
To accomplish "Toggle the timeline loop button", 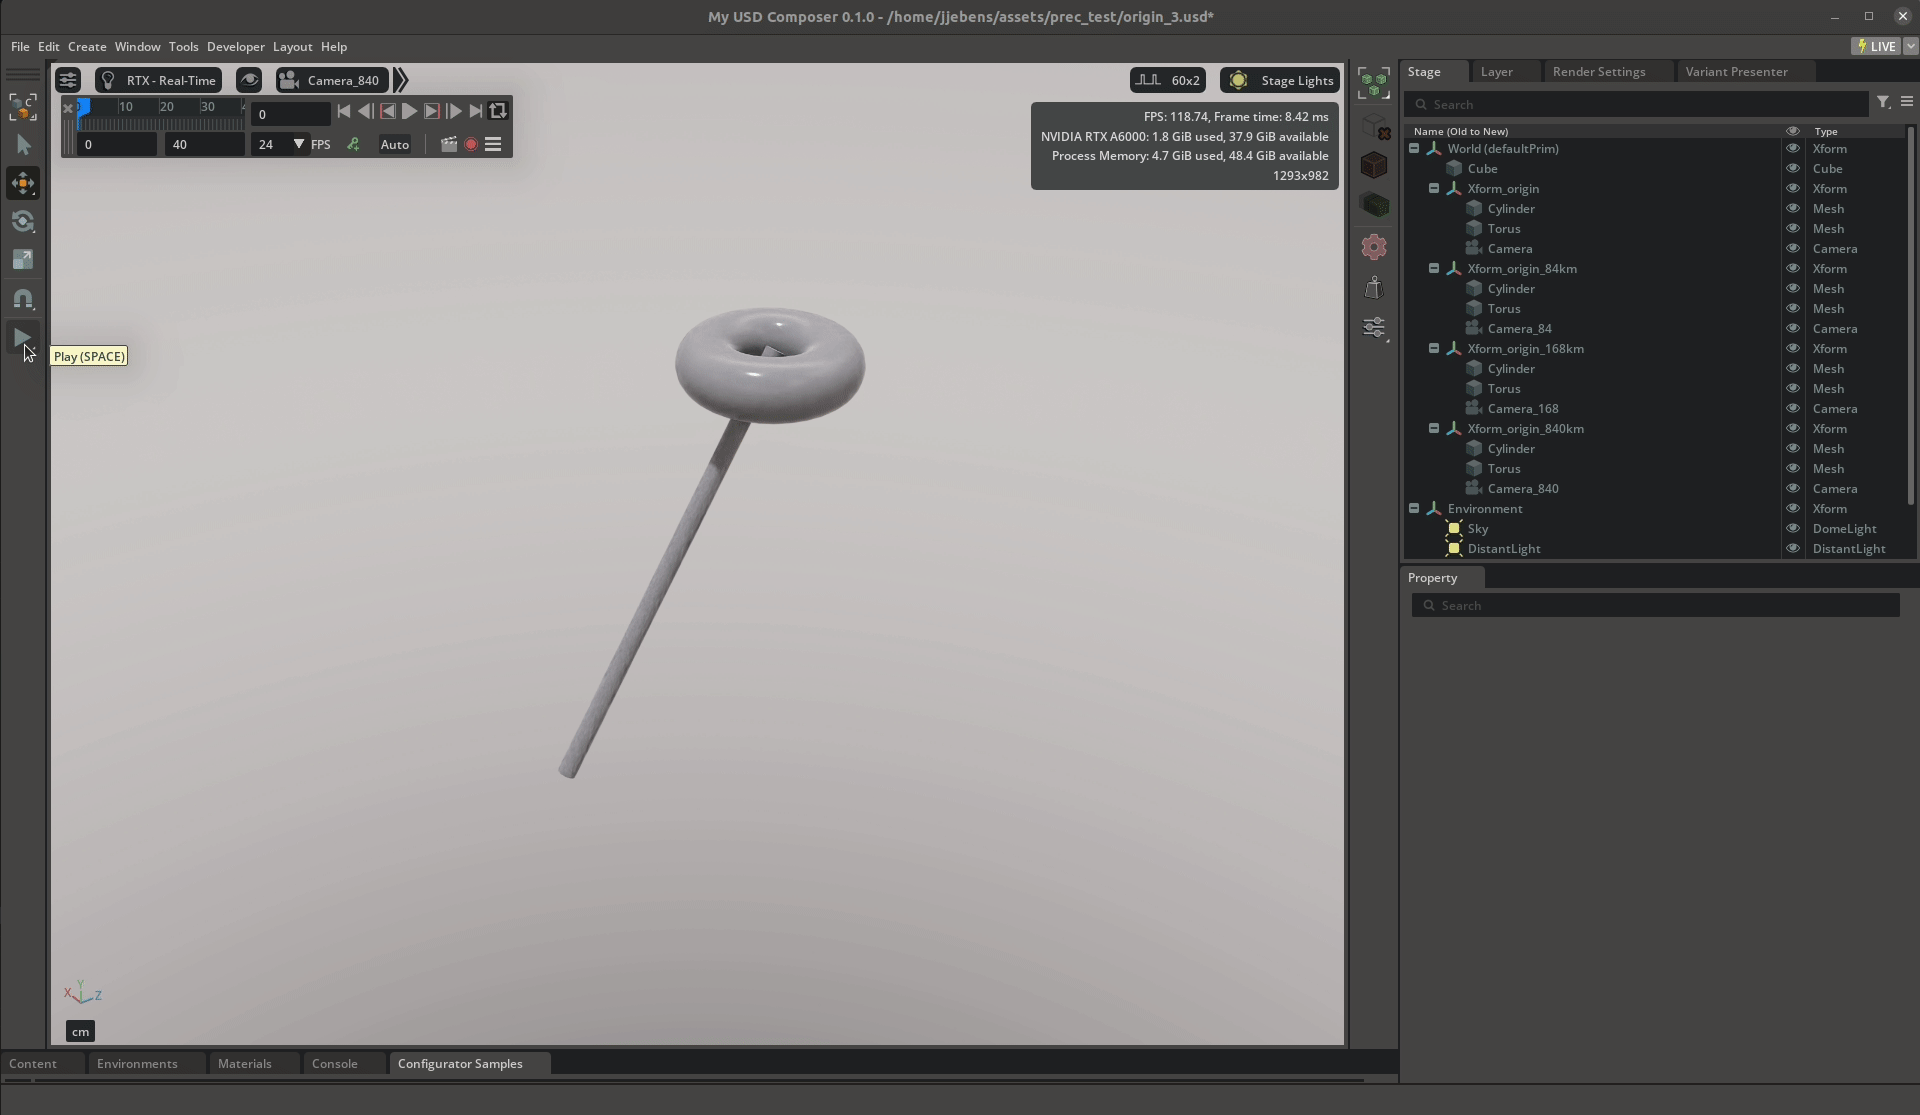I will click(x=498, y=111).
